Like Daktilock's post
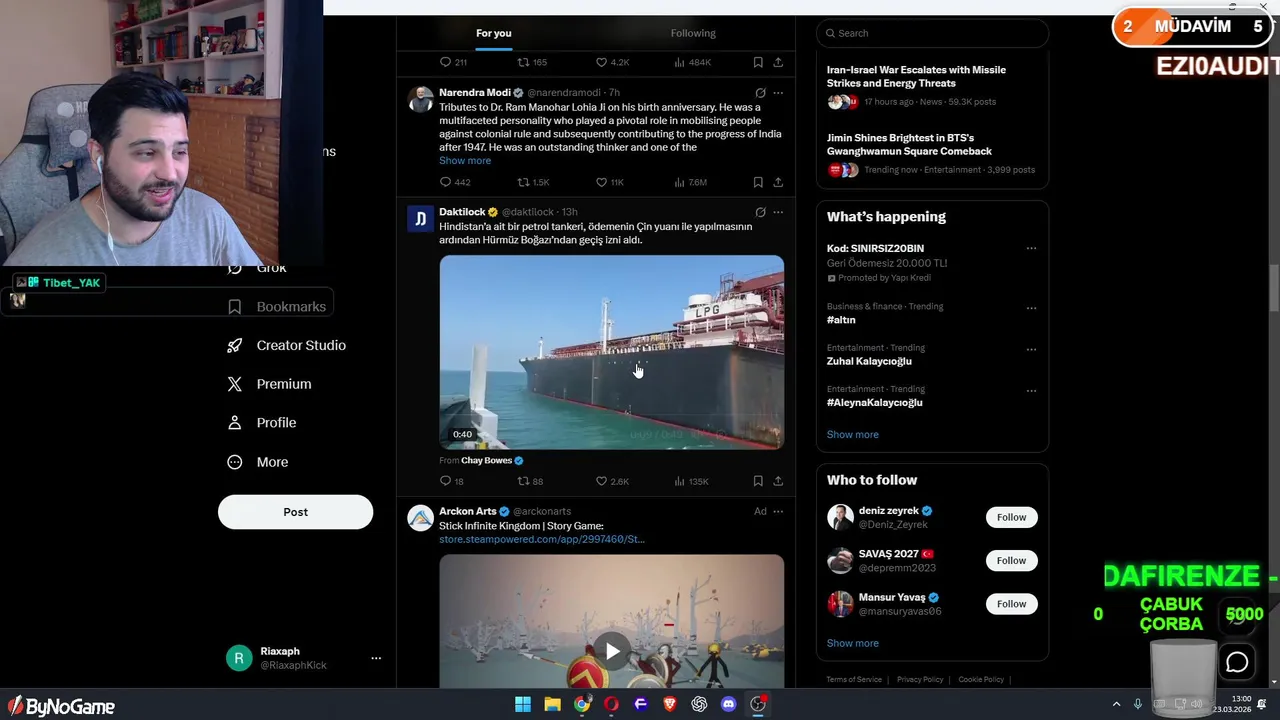The image size is (1280, 720). (612, 481)
